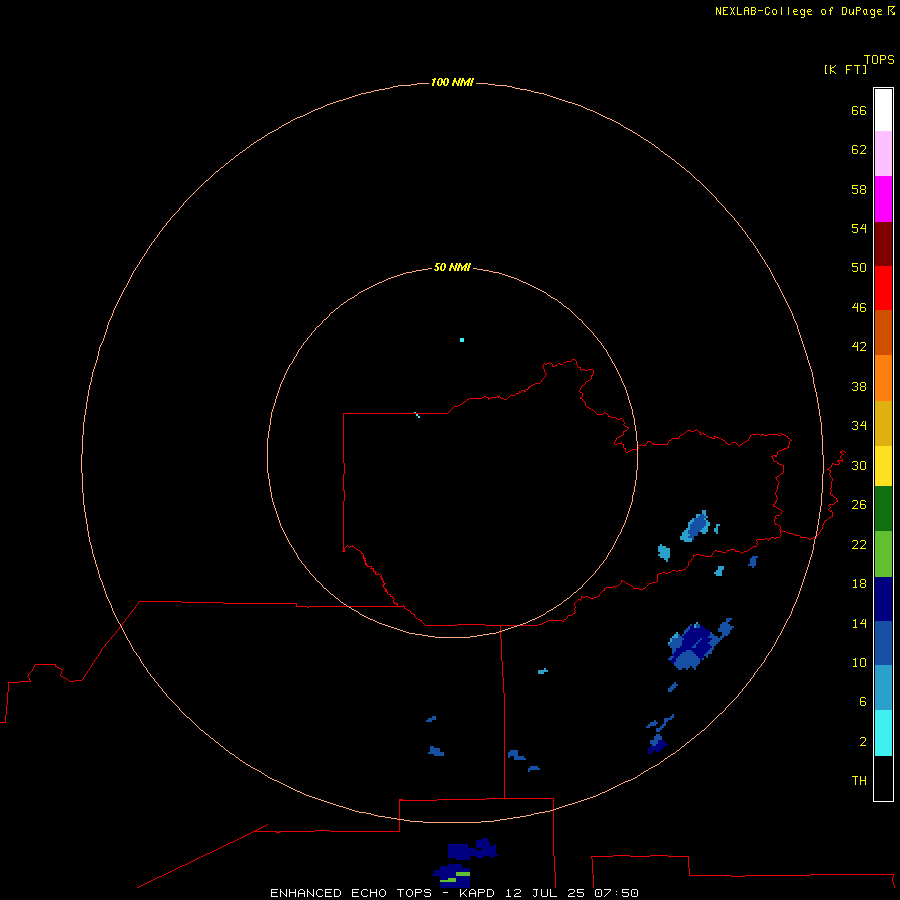Click the '54' legend value label
This screenshot has width=900, height=900.
pos(859,228)
